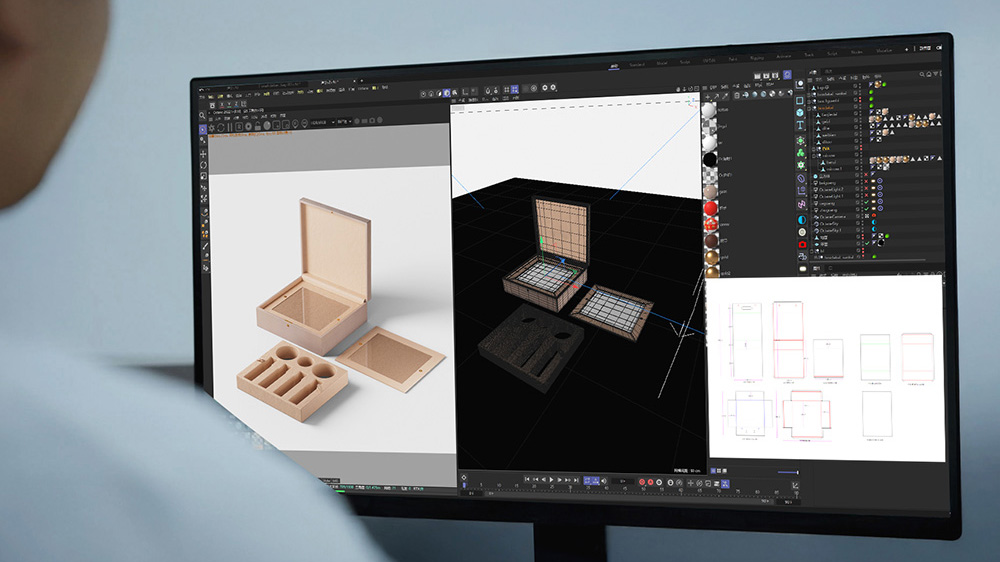This screenshot has width=1000, height=562.
Task: Select OctaneCamera object in tree
Action: 833,217
